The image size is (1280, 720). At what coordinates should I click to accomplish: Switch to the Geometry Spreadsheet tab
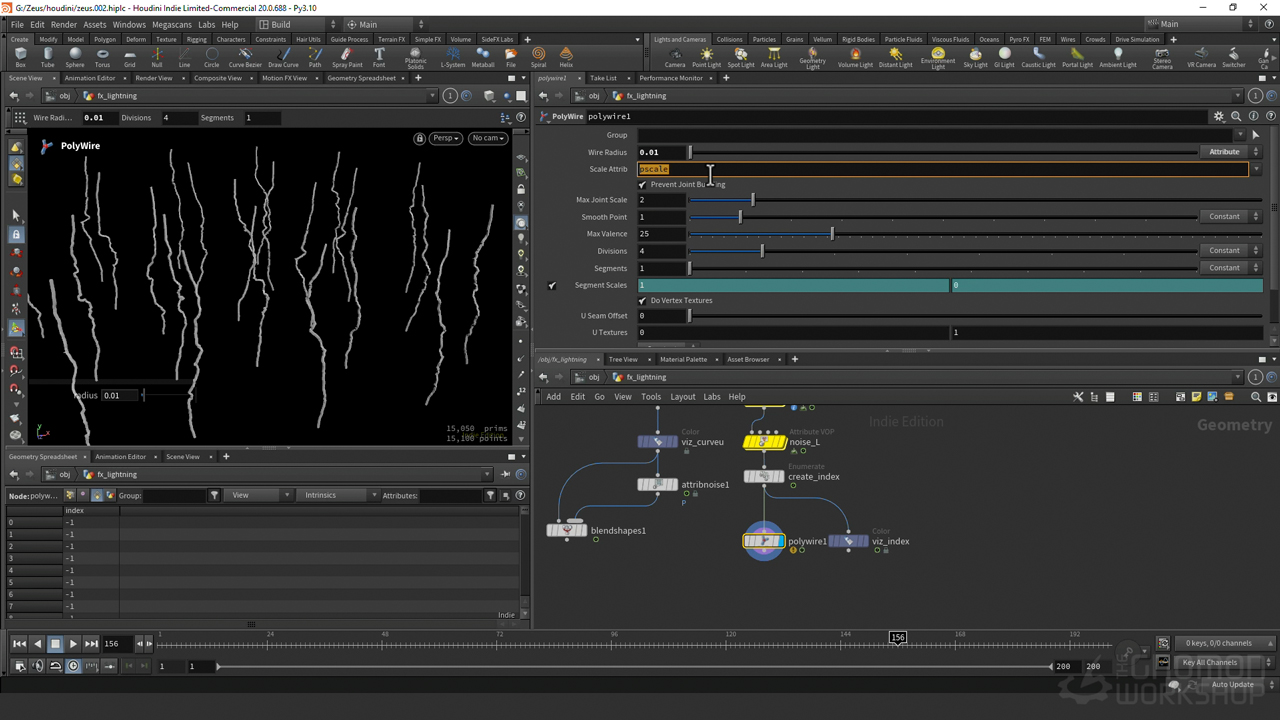point(361,78)
